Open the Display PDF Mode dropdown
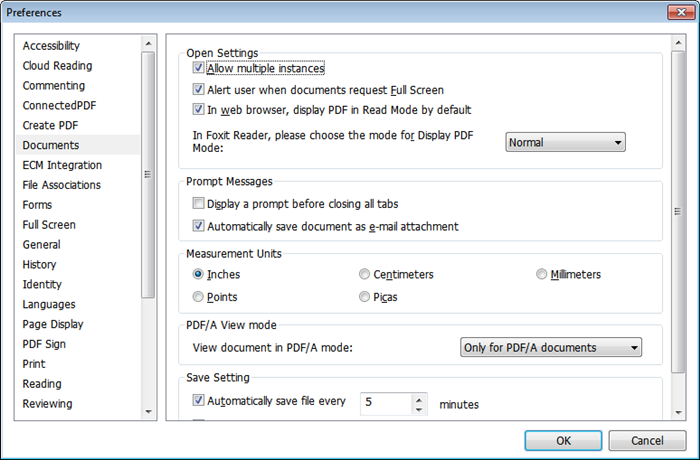 pos(565,142)
